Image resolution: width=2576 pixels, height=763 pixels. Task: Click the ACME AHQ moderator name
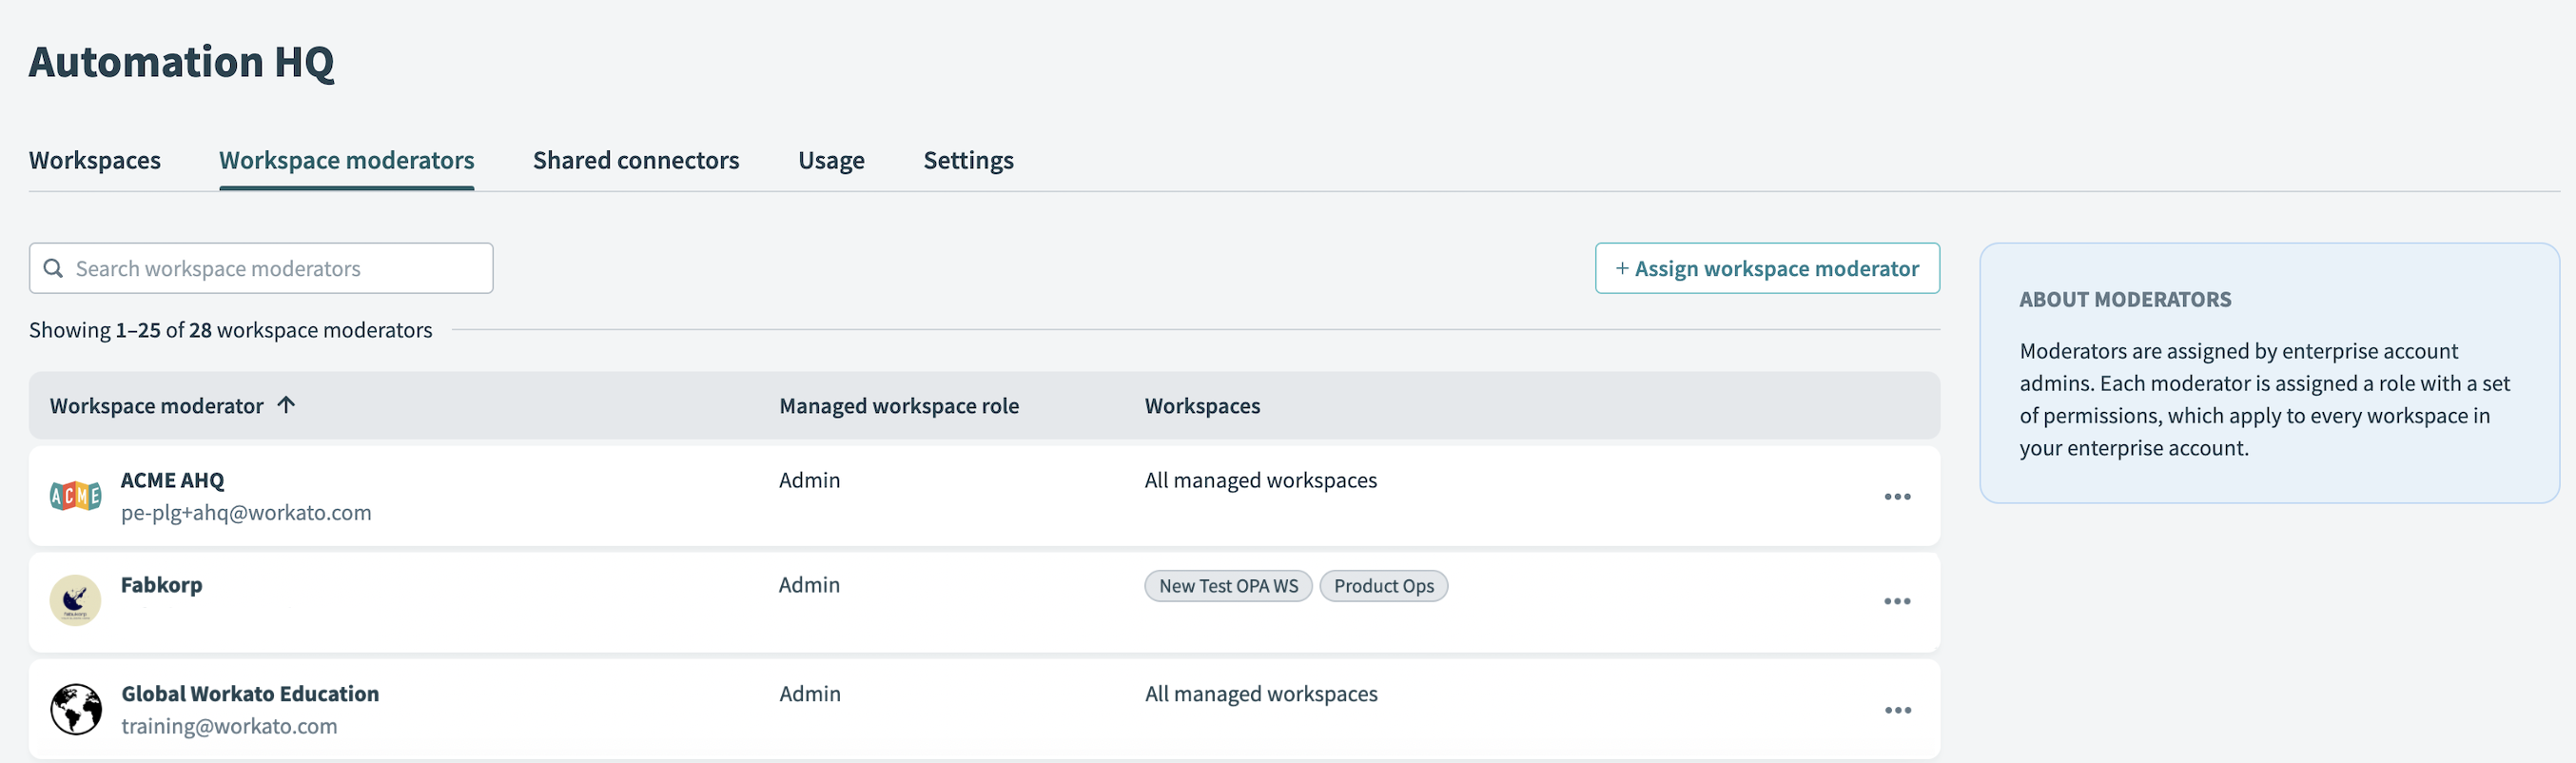click(x=172, y=480)
